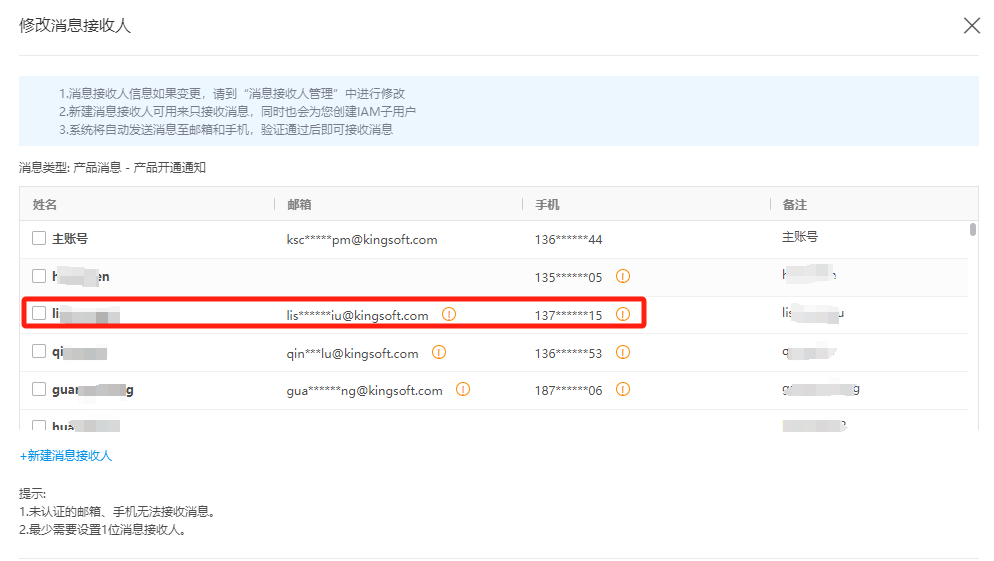Click the 邮箱 column header
This screenshot has height=561, width=994.
pos(299,205)
